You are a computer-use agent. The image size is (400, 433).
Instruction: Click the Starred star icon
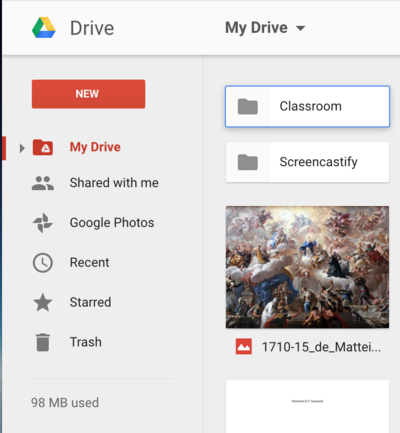pos(43,302)
